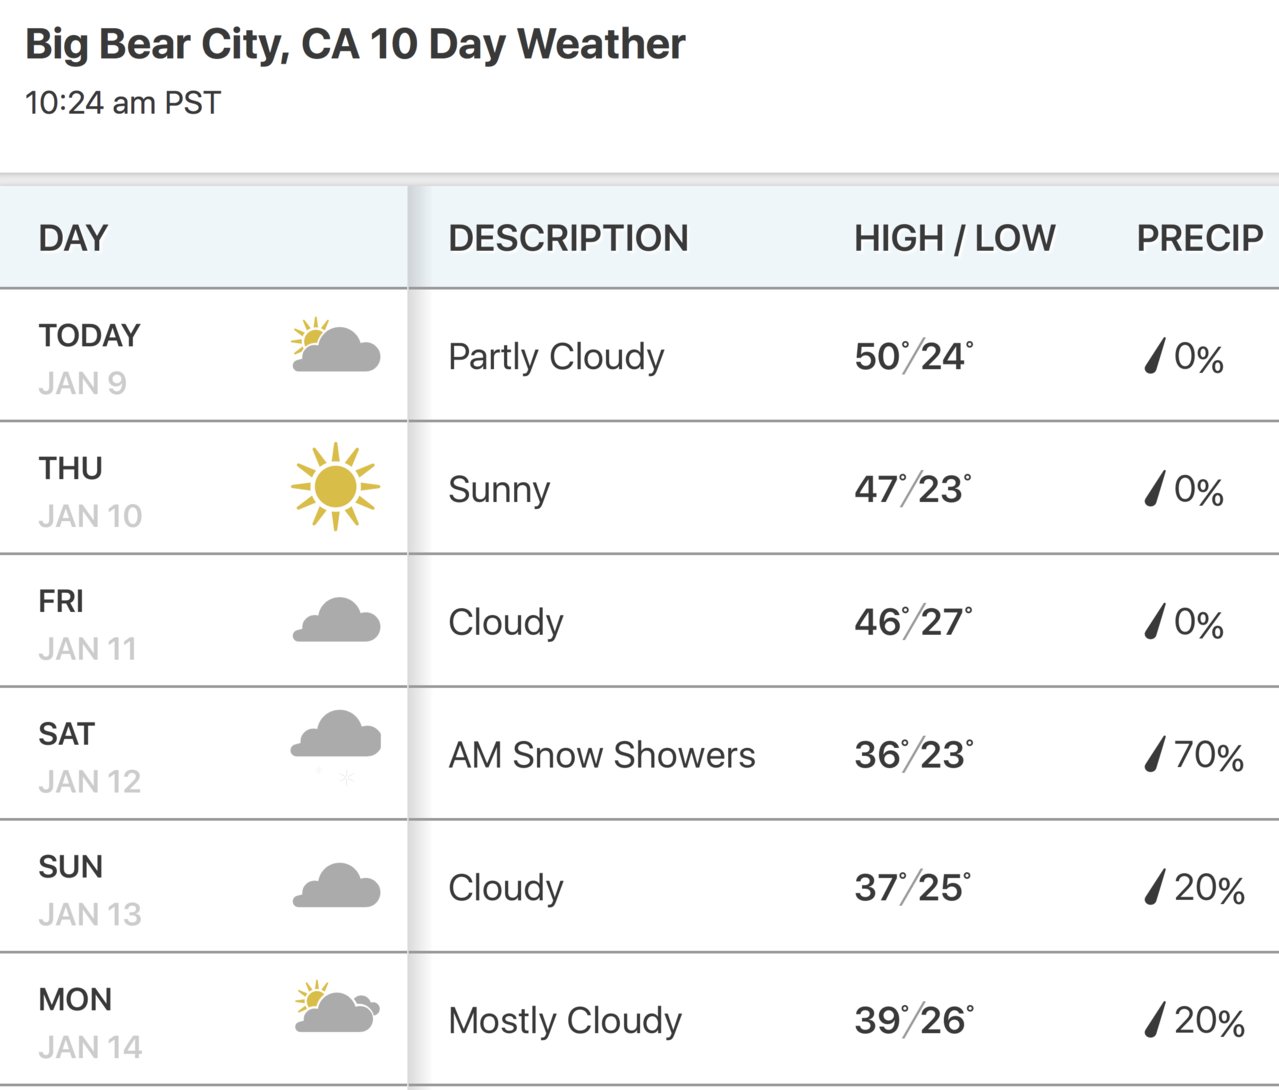Image resolution: width=1279 pixels, height=1090 pixels.
Task: Click the raindrop icon in Today's row
Action: coord(1155,357)
